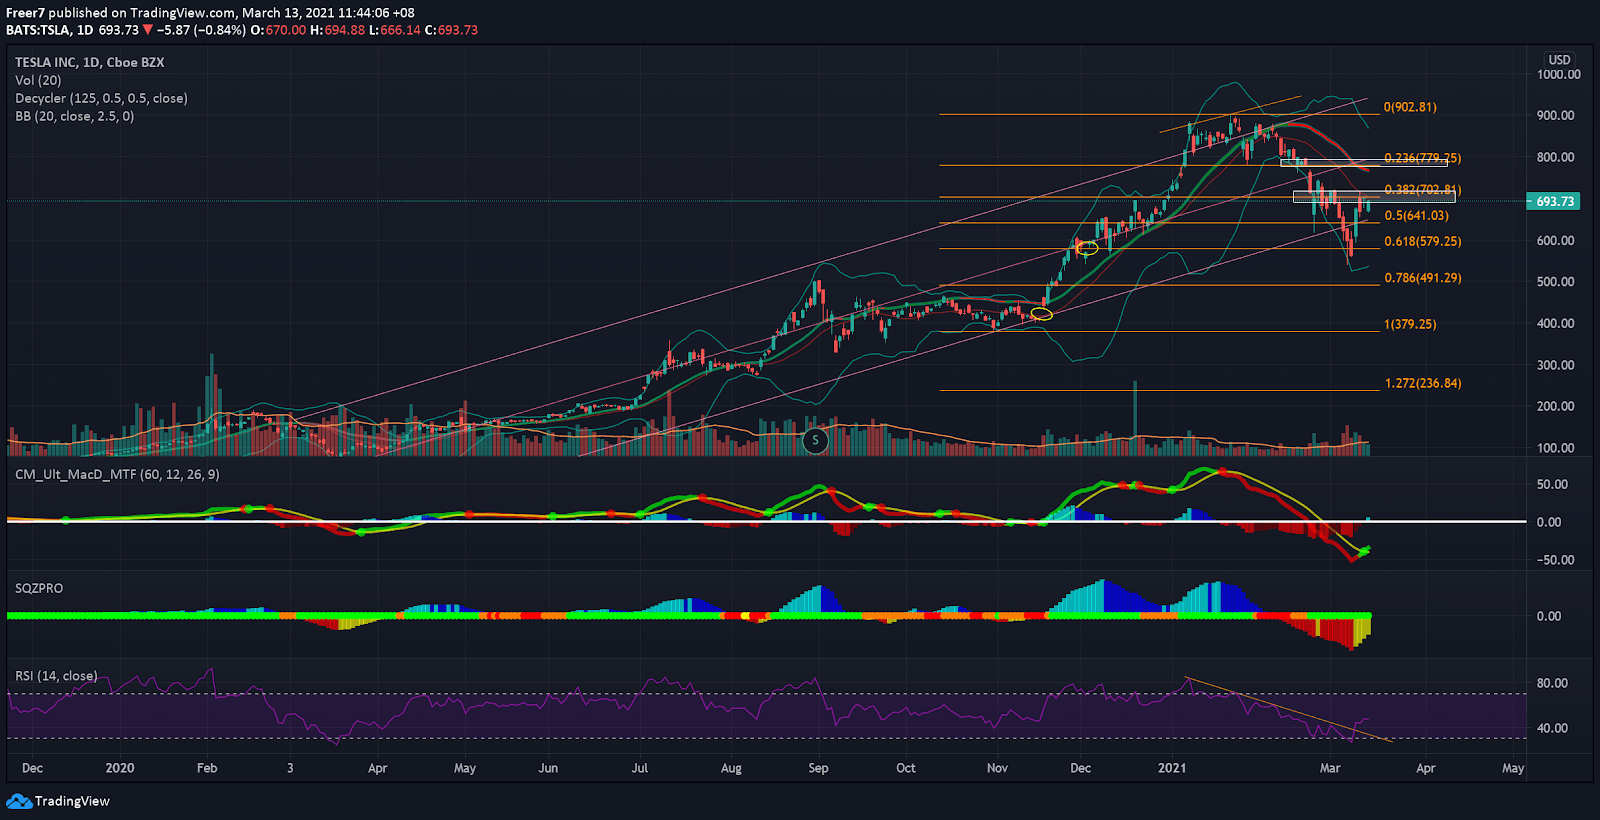Select the BATS:TSLA ticker in the header

(38, 30)
